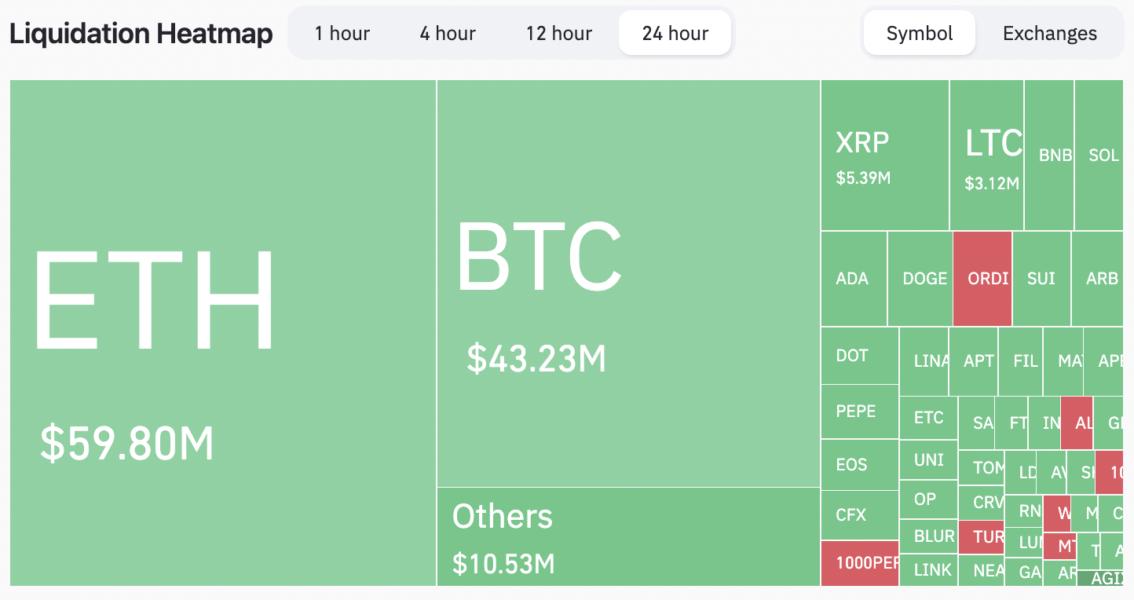The height and width of the screenshot is (600, 1134).
Task: Select the red ORDI tile
Action: (981, 278)
